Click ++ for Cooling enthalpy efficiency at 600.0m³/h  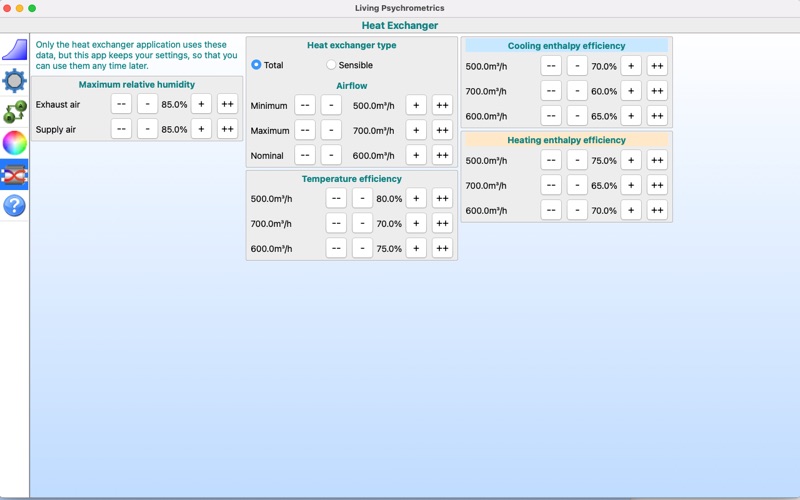[x=657, y=116]
